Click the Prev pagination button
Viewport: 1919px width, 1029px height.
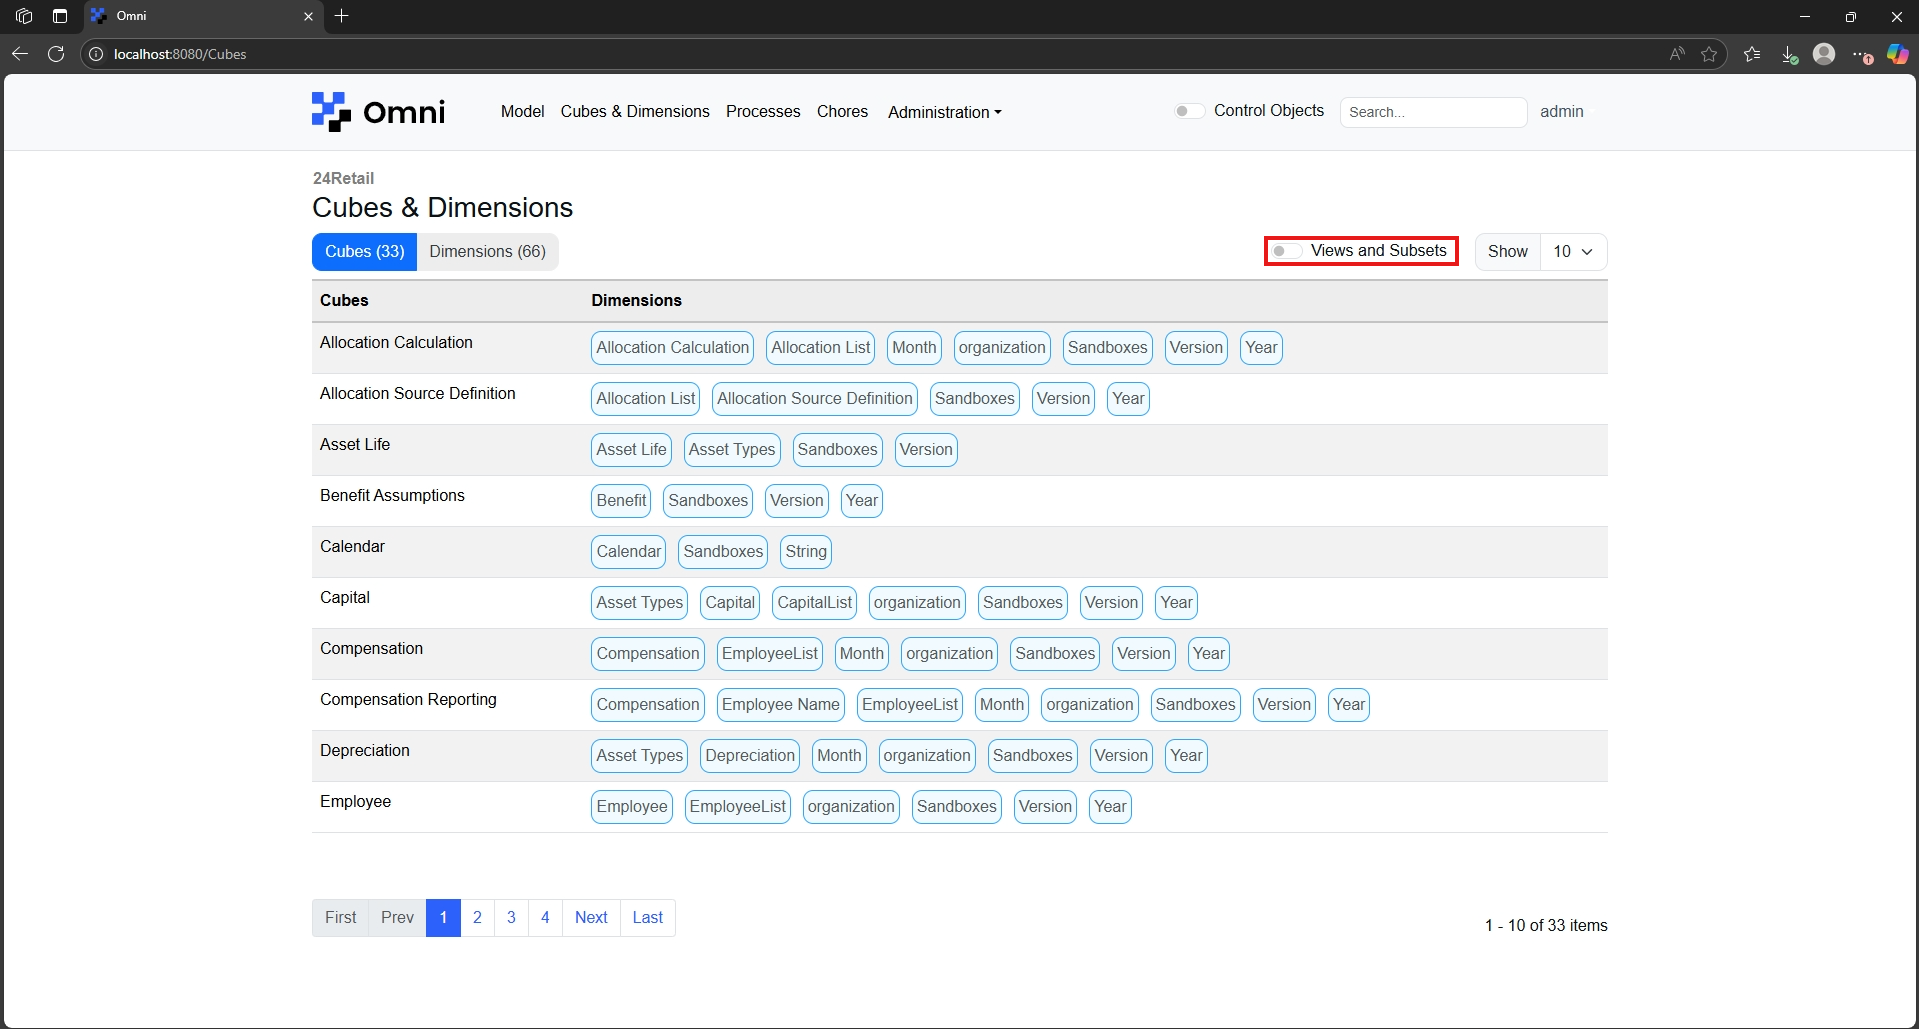397,917
